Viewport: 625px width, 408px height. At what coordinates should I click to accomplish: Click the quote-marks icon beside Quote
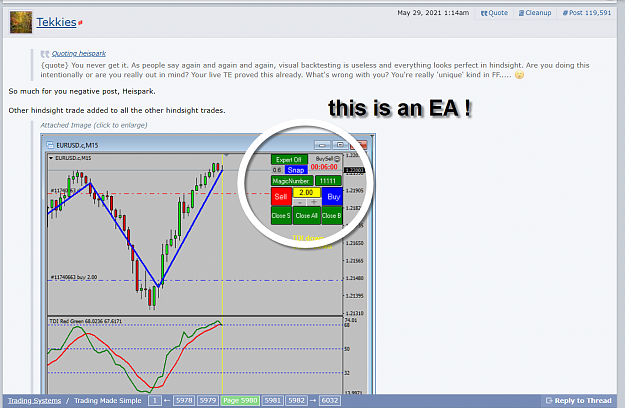point(484,13)
